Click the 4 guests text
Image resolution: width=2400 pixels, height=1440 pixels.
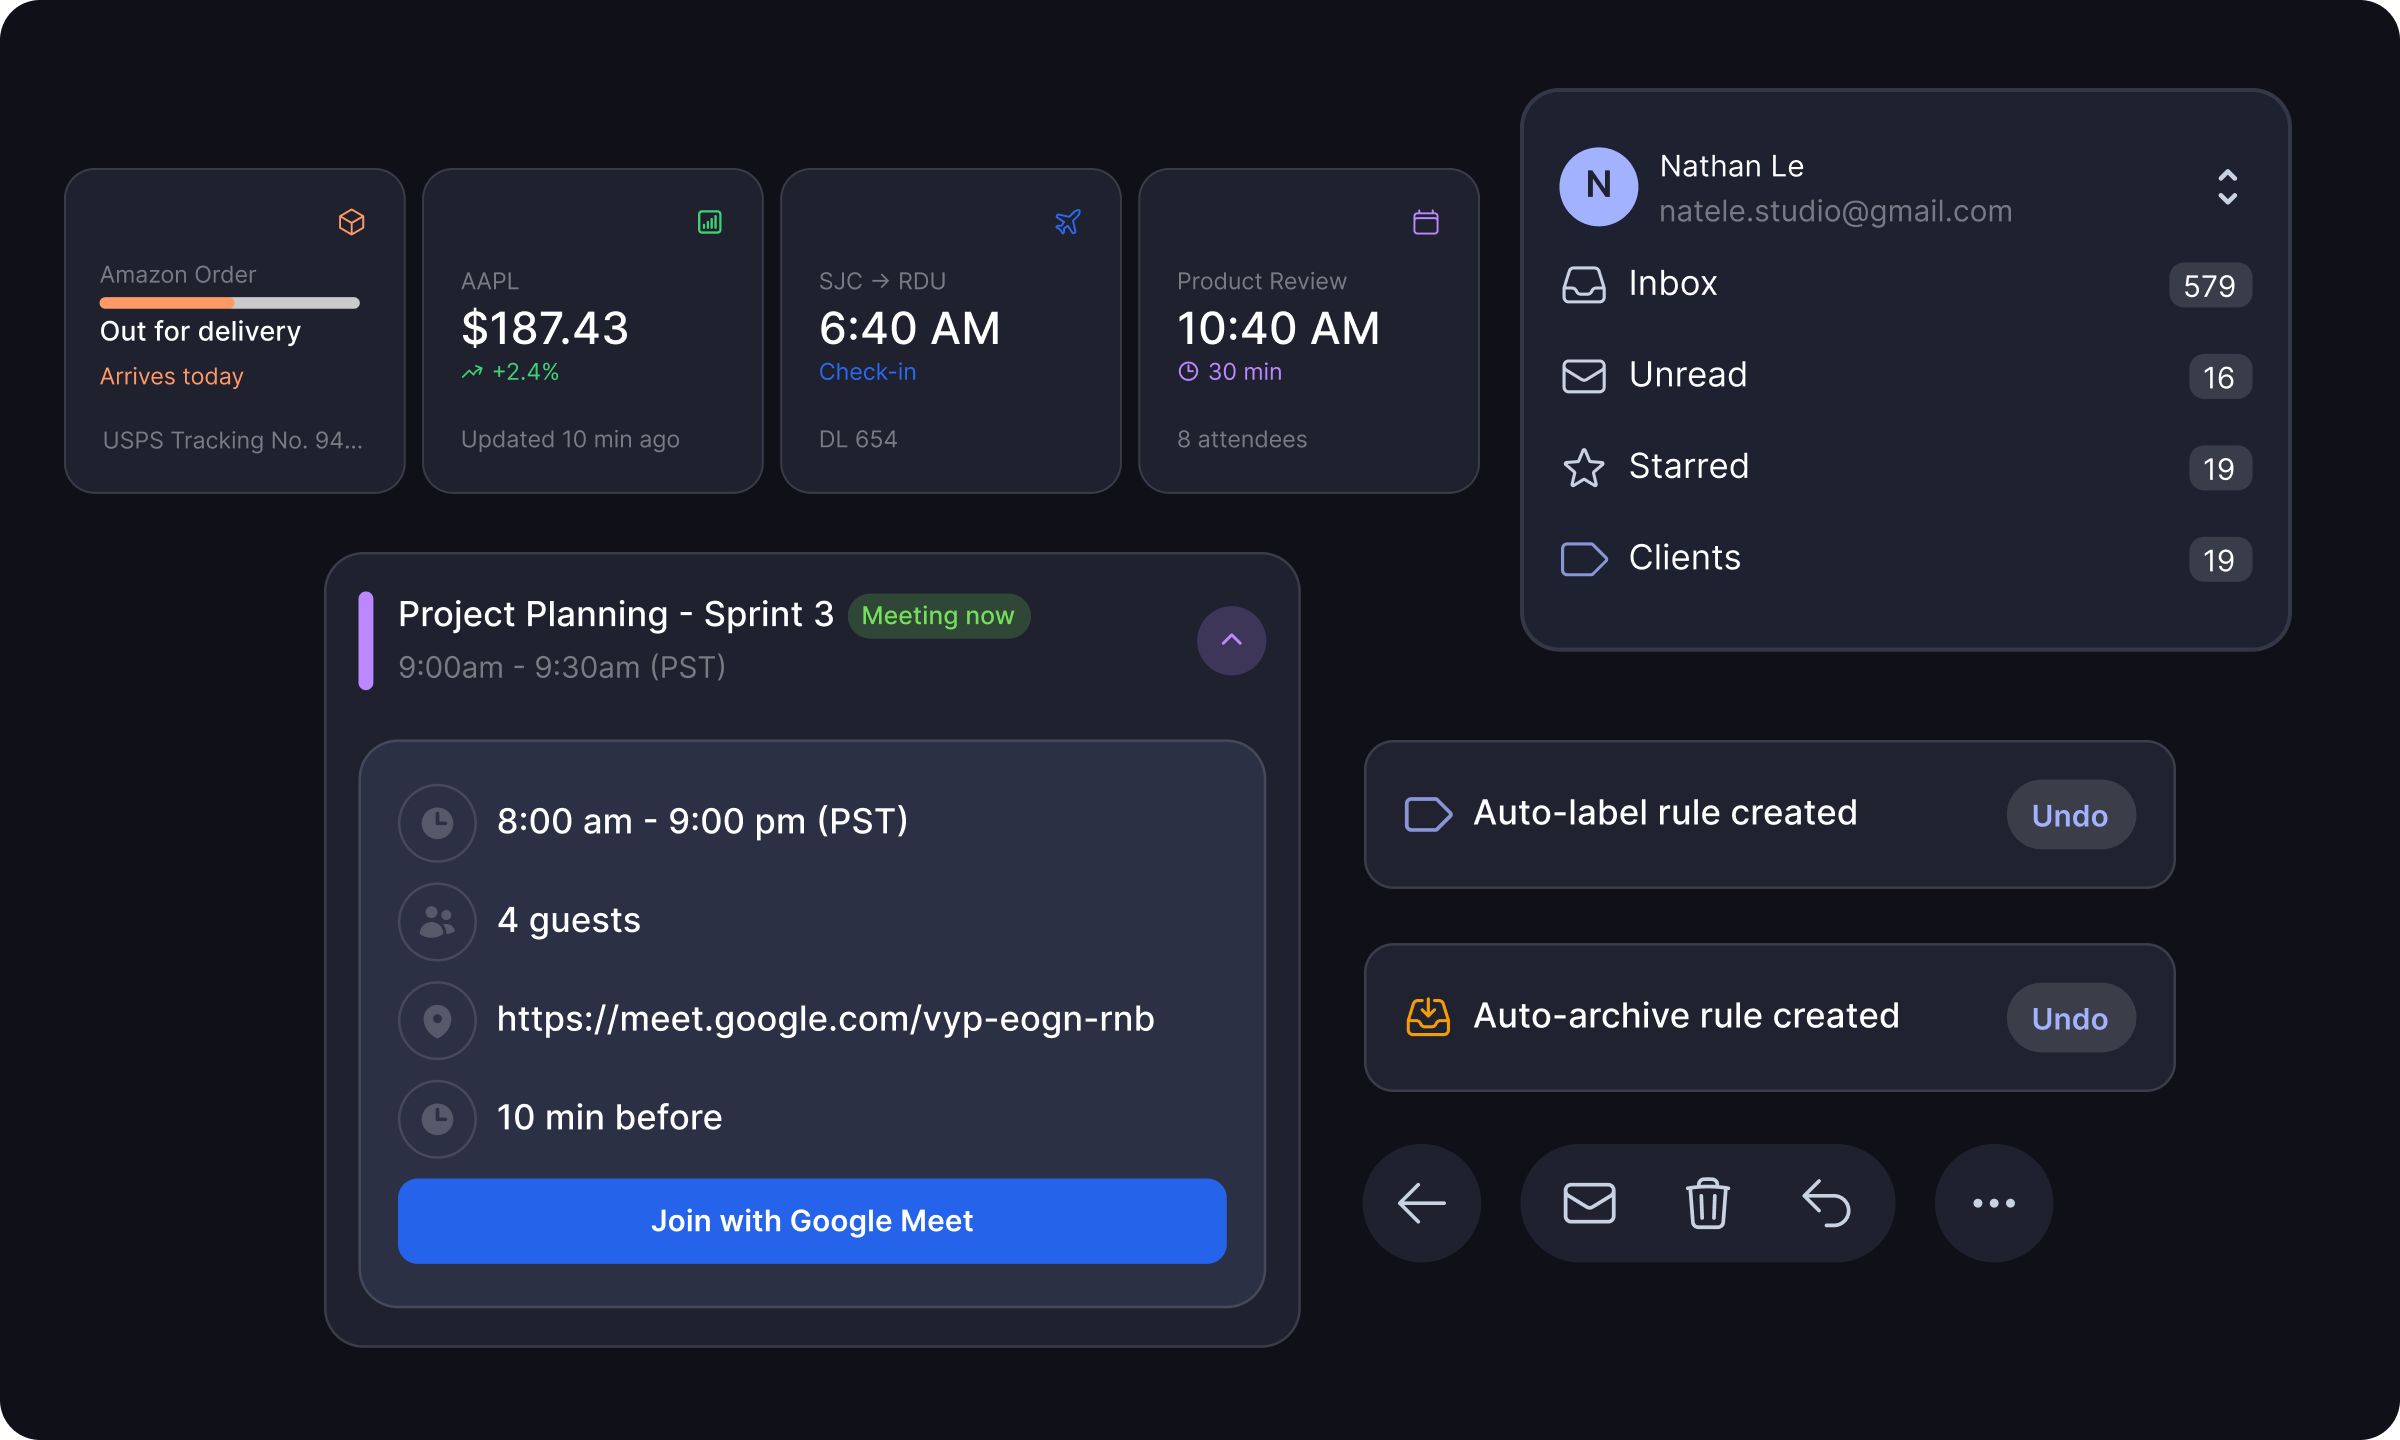569,920
